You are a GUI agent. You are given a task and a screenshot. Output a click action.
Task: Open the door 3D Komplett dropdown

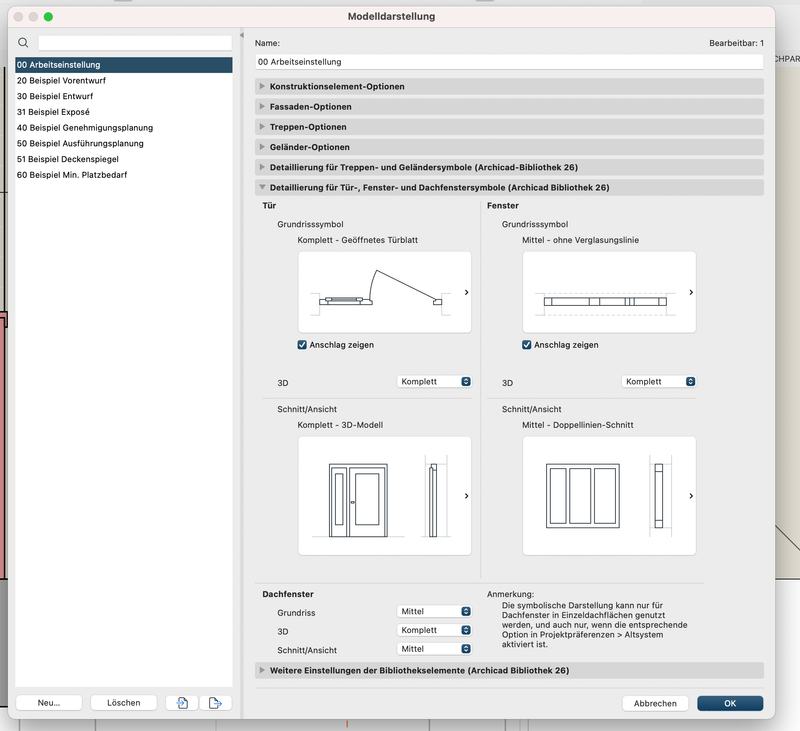[x=435, y=382]
